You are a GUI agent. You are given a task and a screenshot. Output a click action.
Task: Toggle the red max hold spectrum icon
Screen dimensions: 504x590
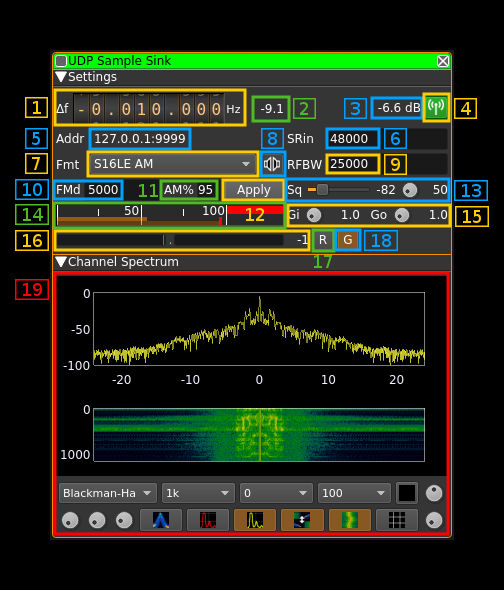click(208, 520)
